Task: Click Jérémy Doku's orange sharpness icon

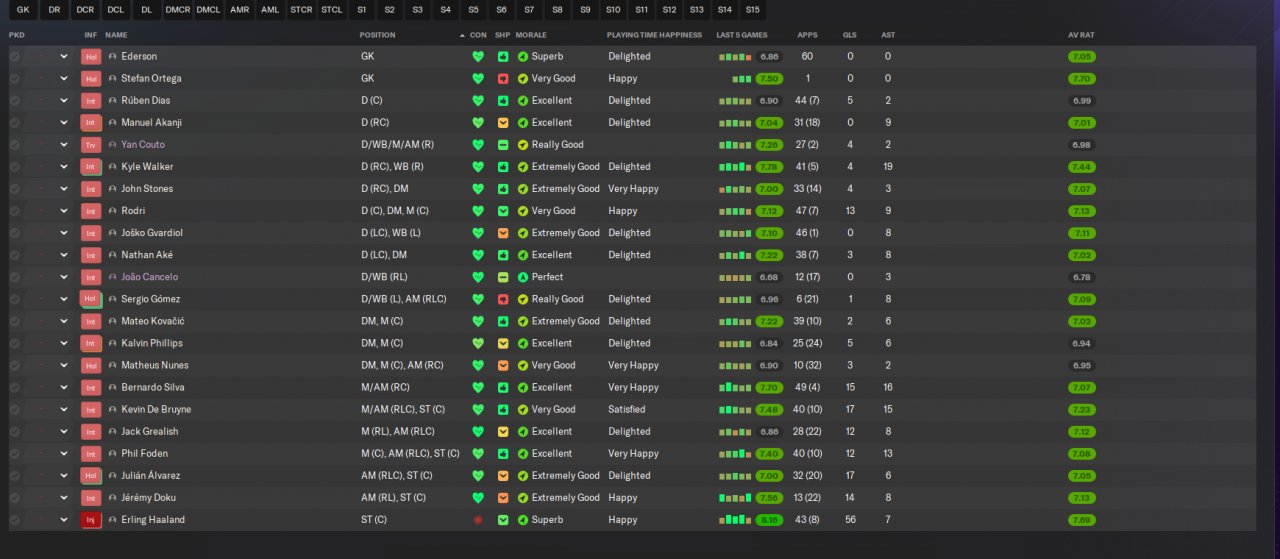Action: click(x=503, y=498)
